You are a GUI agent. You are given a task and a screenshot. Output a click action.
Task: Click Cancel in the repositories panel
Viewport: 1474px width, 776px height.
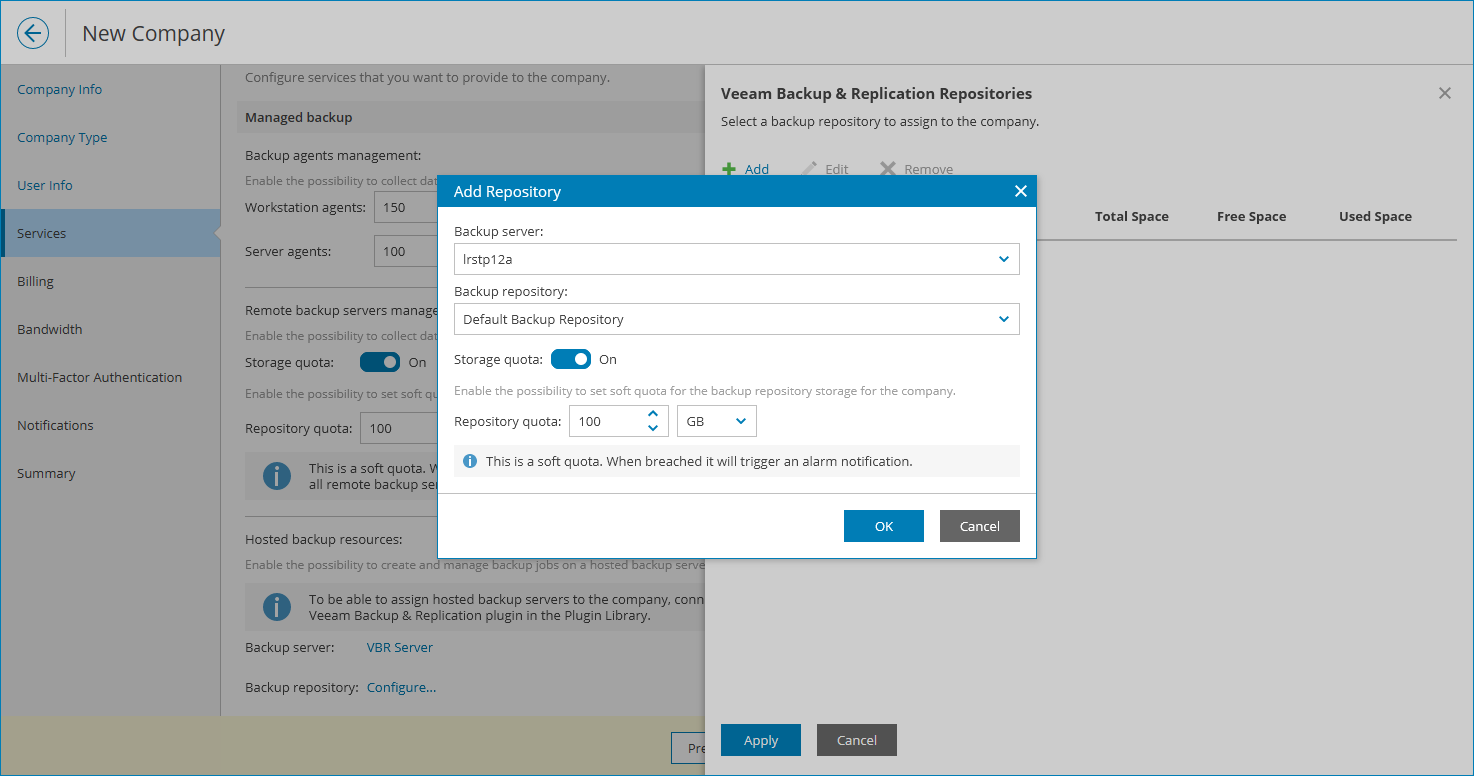click(857, 740)
